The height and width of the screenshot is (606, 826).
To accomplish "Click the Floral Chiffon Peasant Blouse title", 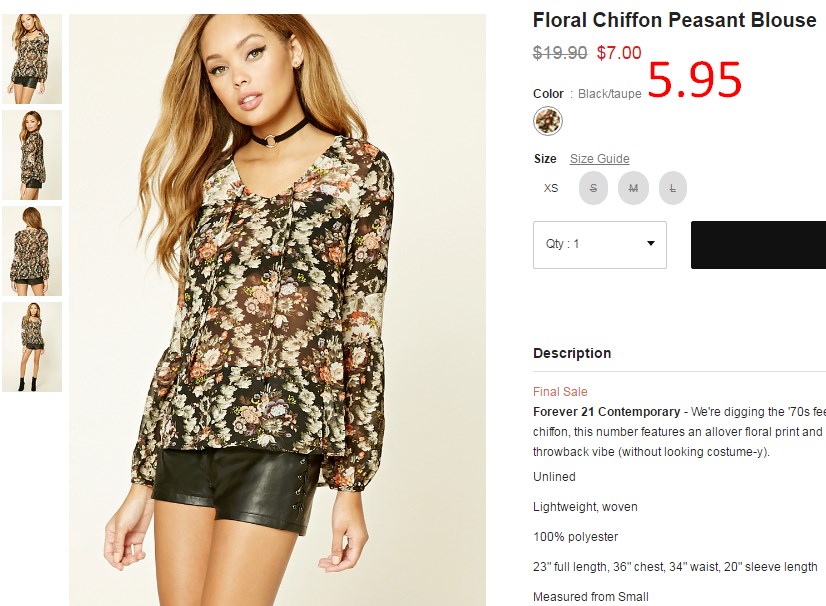I will pyautogui.click(x=675, y=20).
